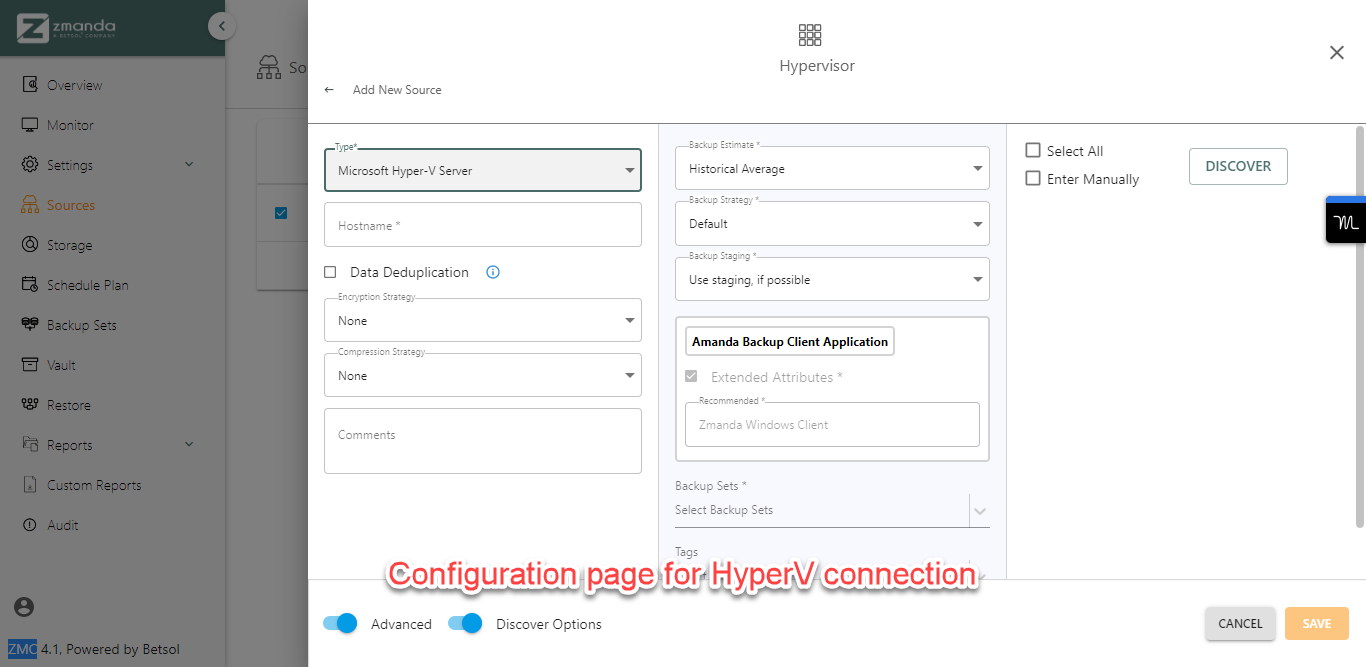Image resolution: width=1366 pixels, height=667 pixels.
Task: Open Custom Reports link in sidebar
Action: (x=94, y=485)
